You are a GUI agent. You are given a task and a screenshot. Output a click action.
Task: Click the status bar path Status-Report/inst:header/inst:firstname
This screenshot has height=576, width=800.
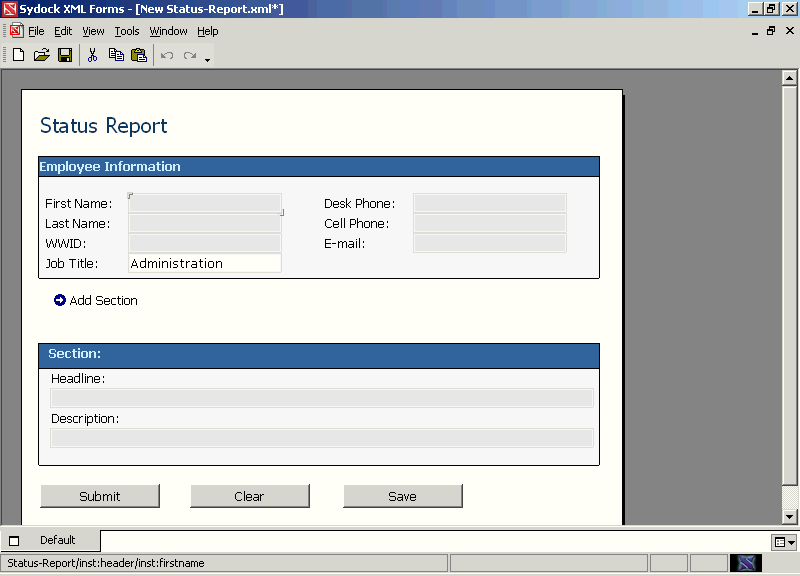(106, 563)
